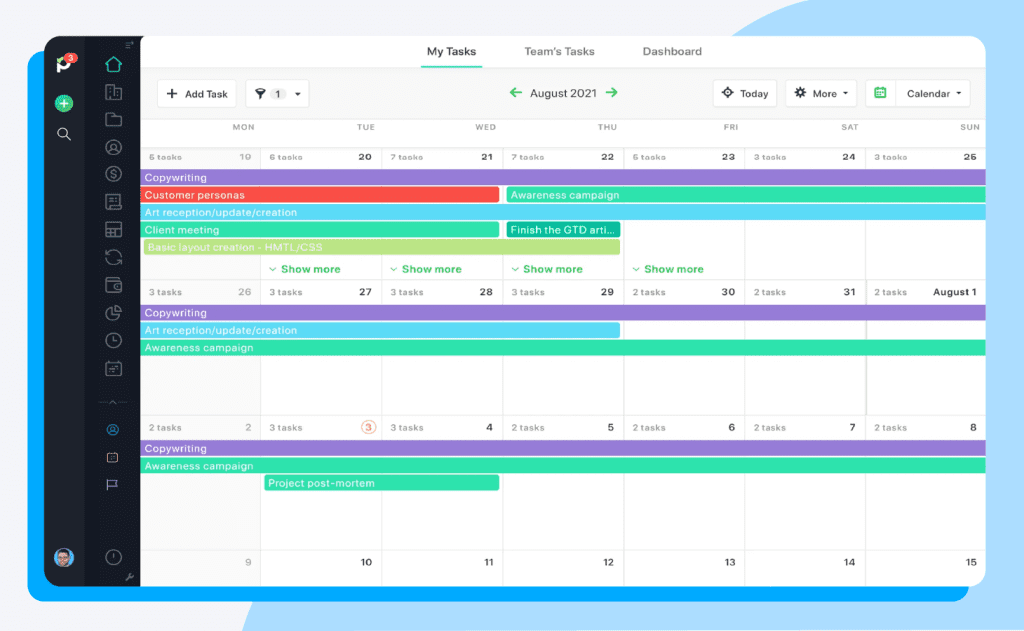Open the Invoices dollar icon
The image size is (1024, 631).
pos(113,173)
